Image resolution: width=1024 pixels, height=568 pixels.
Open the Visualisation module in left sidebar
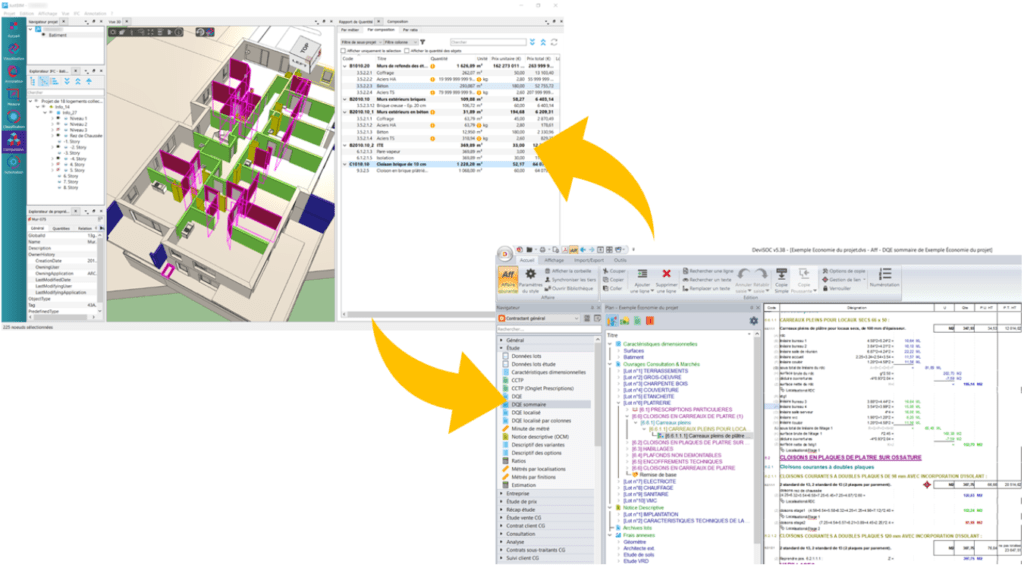pos(14,52)
